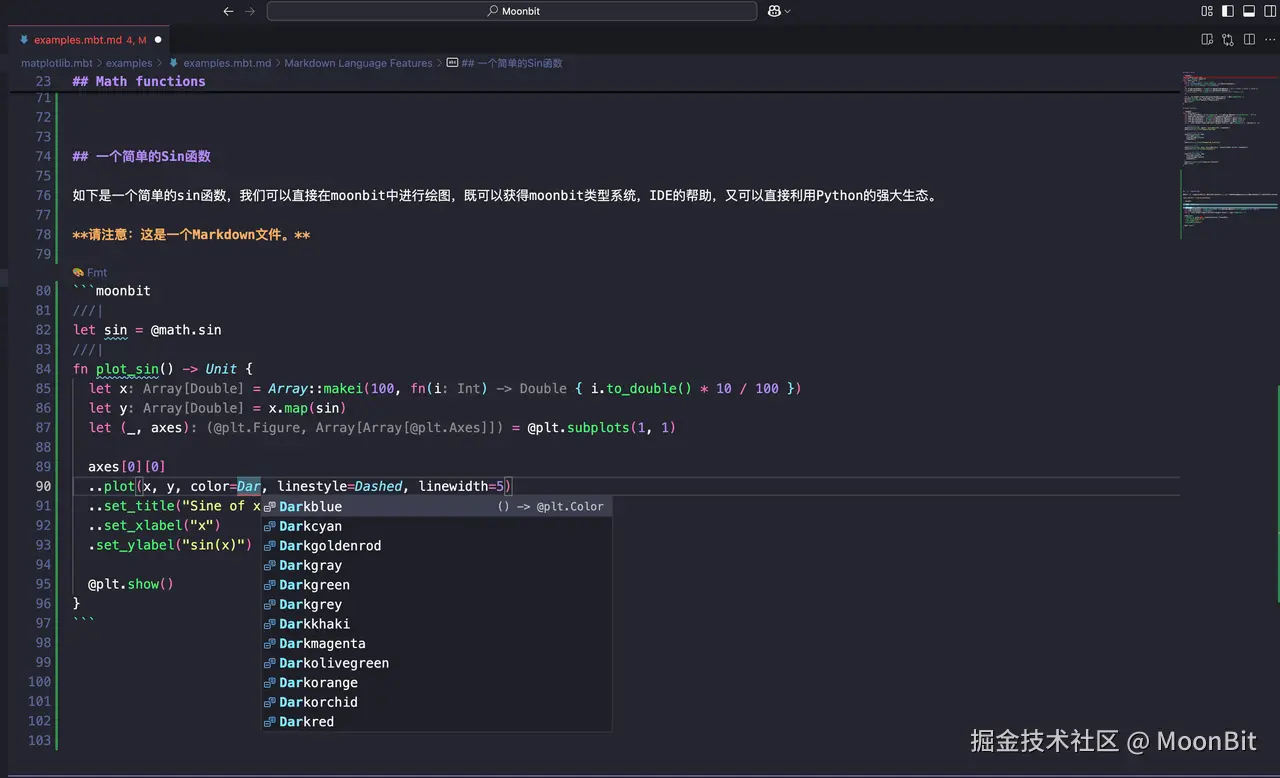Toggle the bottom panel

tap(1249, 11)
